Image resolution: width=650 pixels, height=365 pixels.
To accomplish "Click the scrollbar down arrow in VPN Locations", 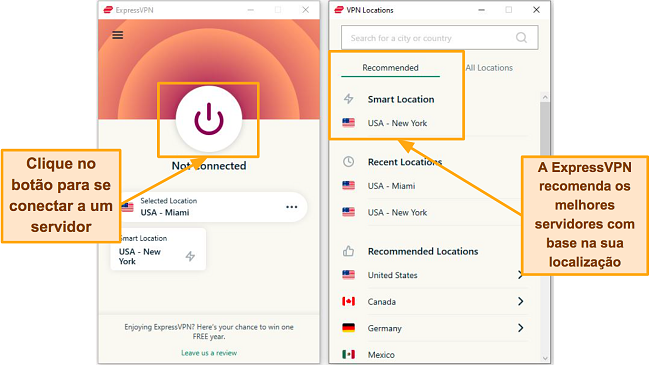I will tap(545, 358).
